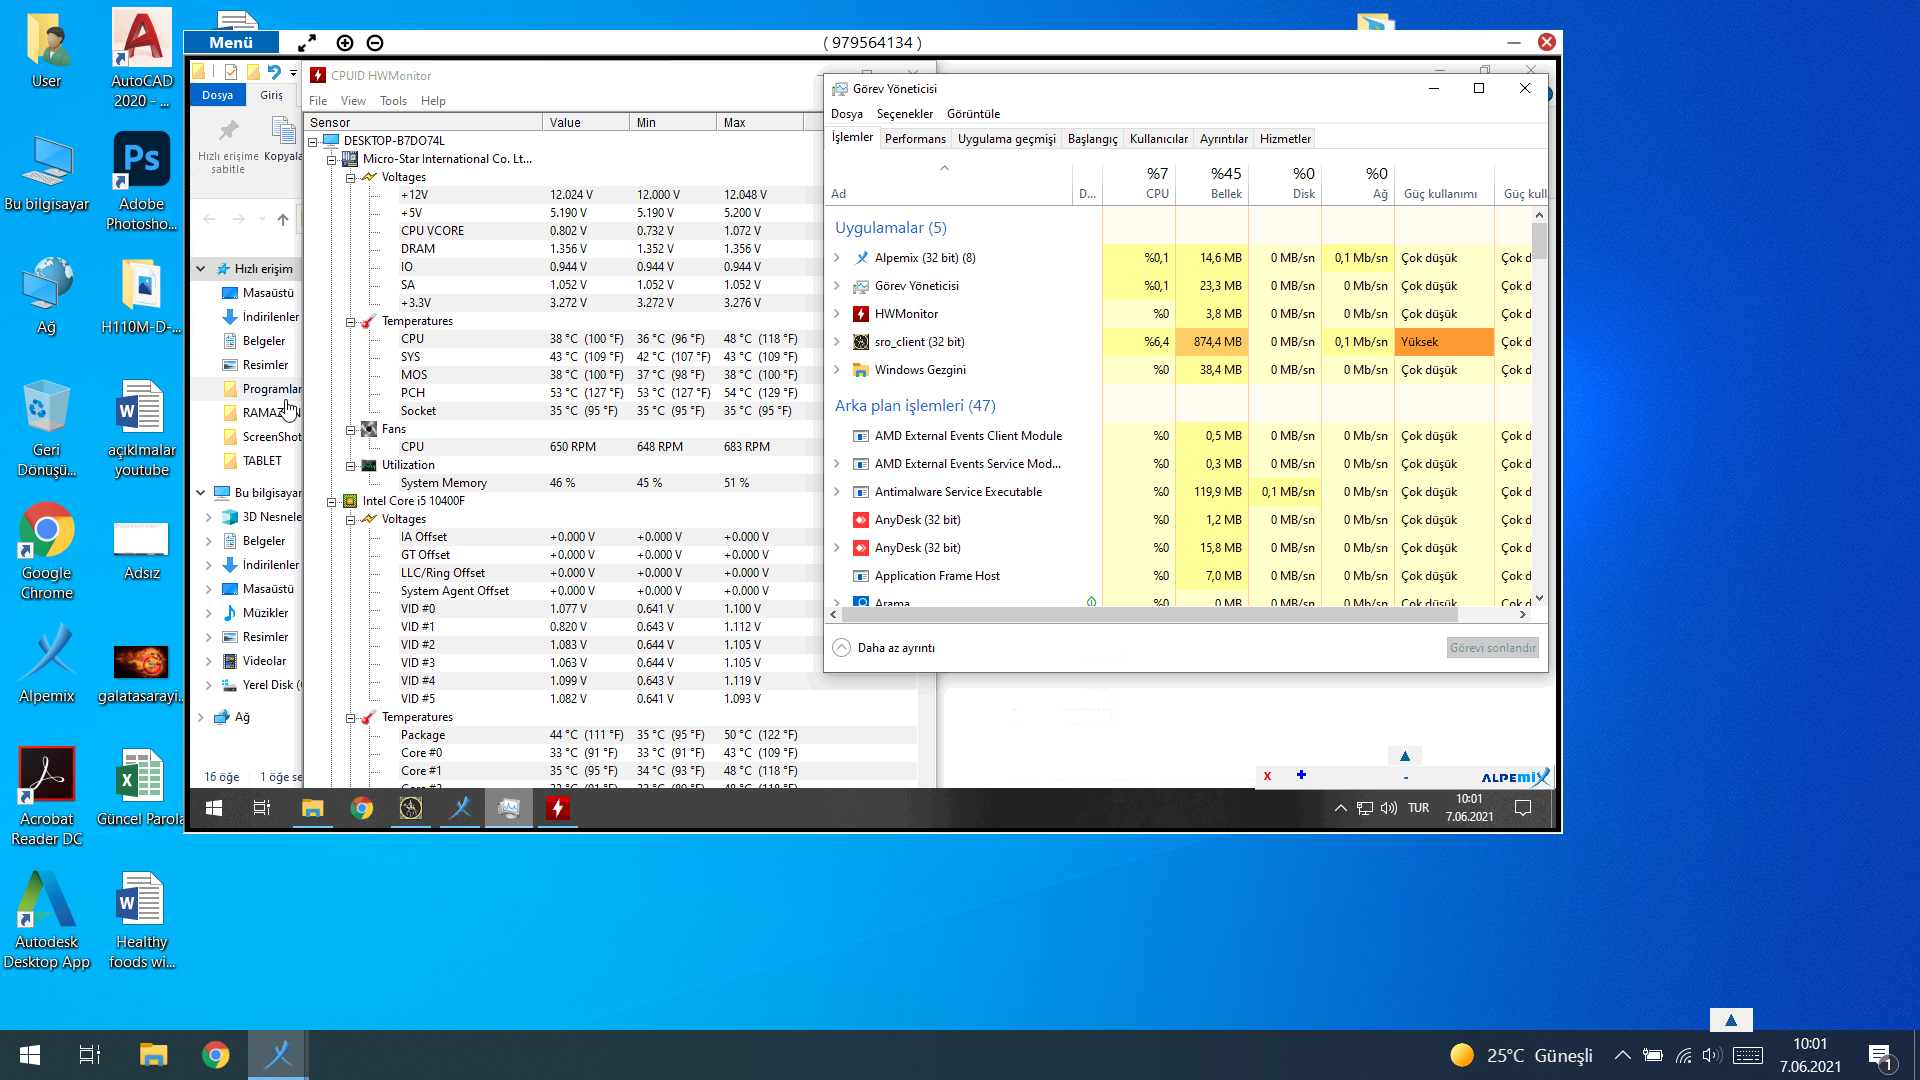
Task: Open the Acrobat Reader DC desktop icon
Action: coord(46,796)
